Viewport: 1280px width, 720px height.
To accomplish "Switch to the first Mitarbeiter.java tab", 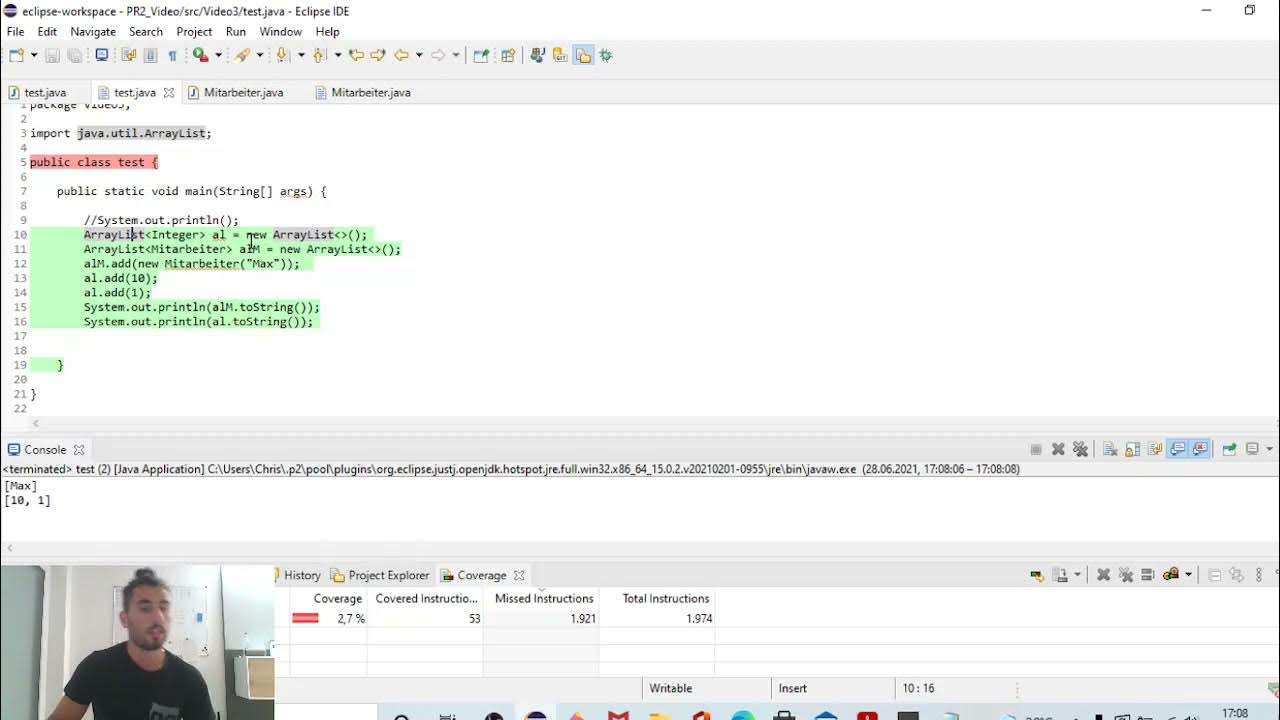I will pyautogui.click(x=244, y=93).
